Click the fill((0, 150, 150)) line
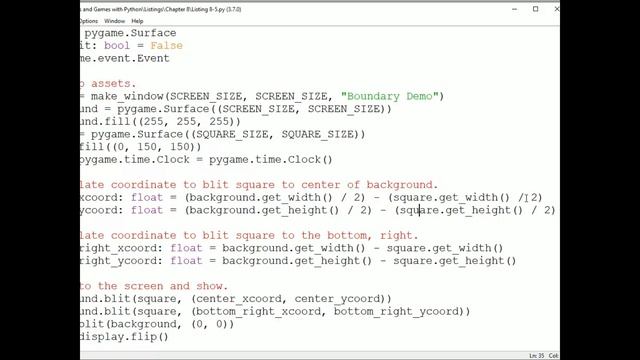This screenshot has height=360, width=640. 141,147
